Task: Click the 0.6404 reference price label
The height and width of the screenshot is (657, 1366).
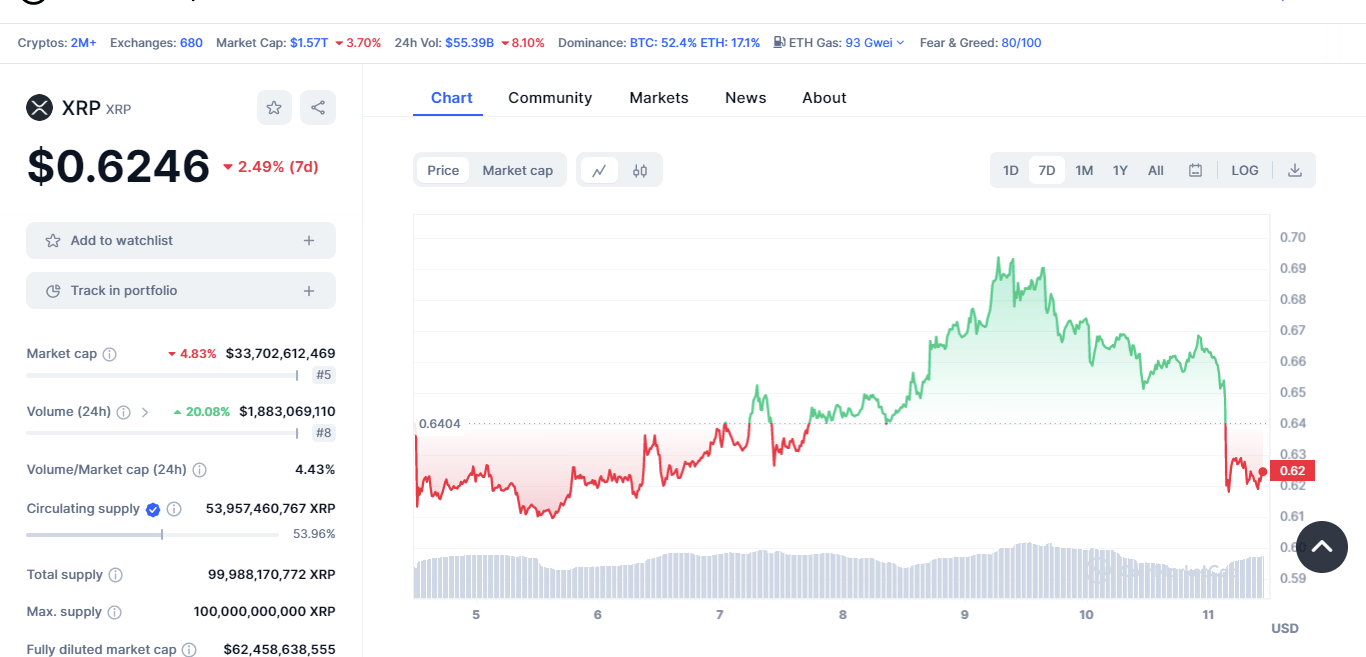Action: pyautogui.click(x=440, y=424)
